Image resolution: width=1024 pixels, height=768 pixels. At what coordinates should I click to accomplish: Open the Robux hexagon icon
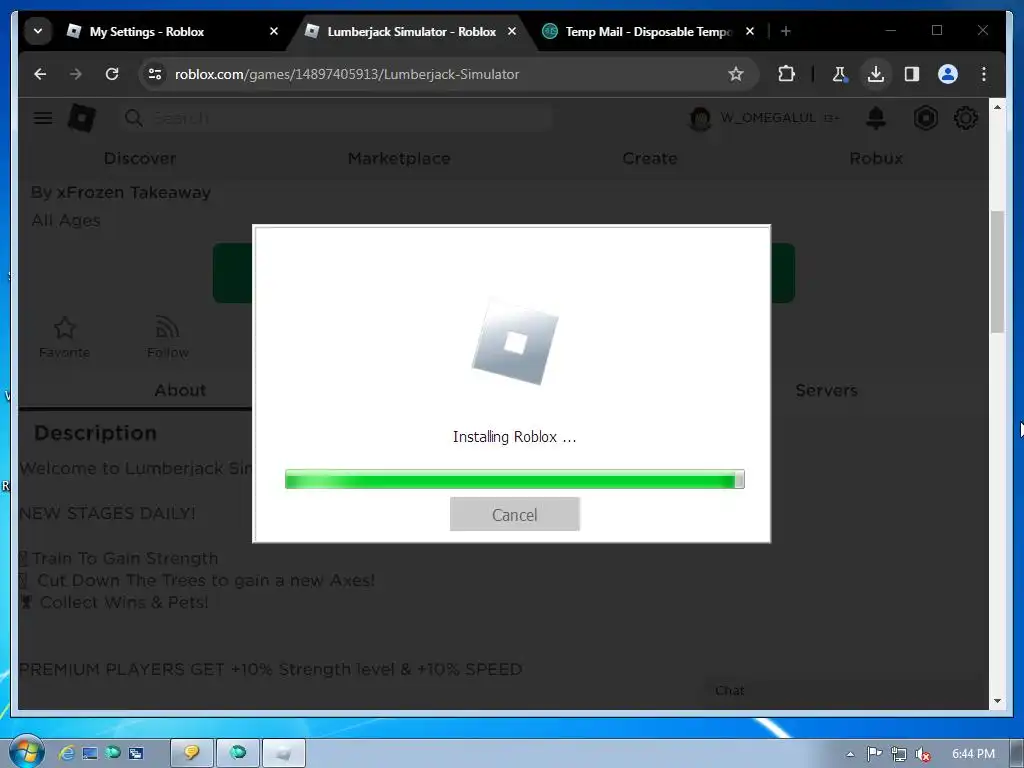click(925, 118)
